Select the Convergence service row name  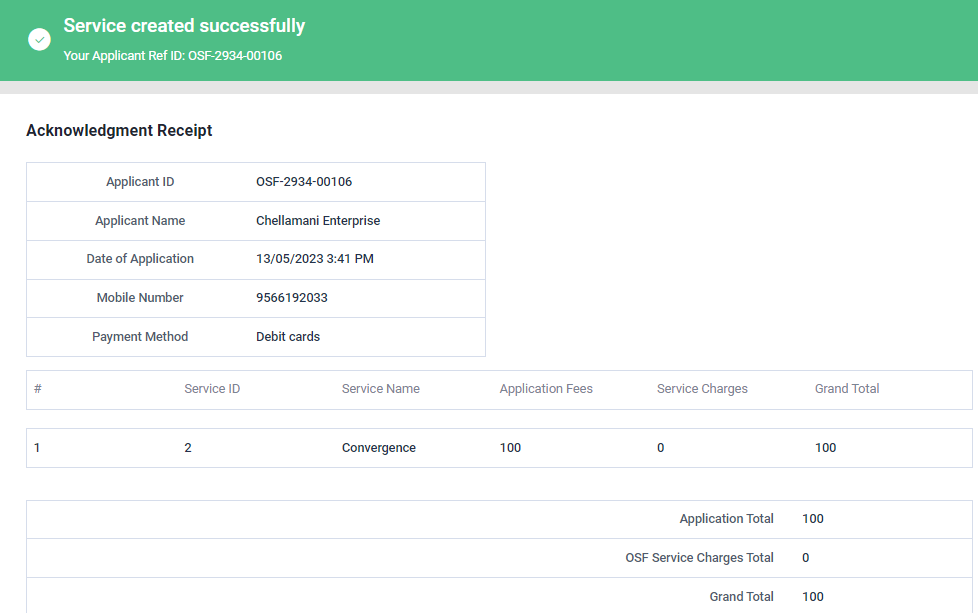coord(379,448)
